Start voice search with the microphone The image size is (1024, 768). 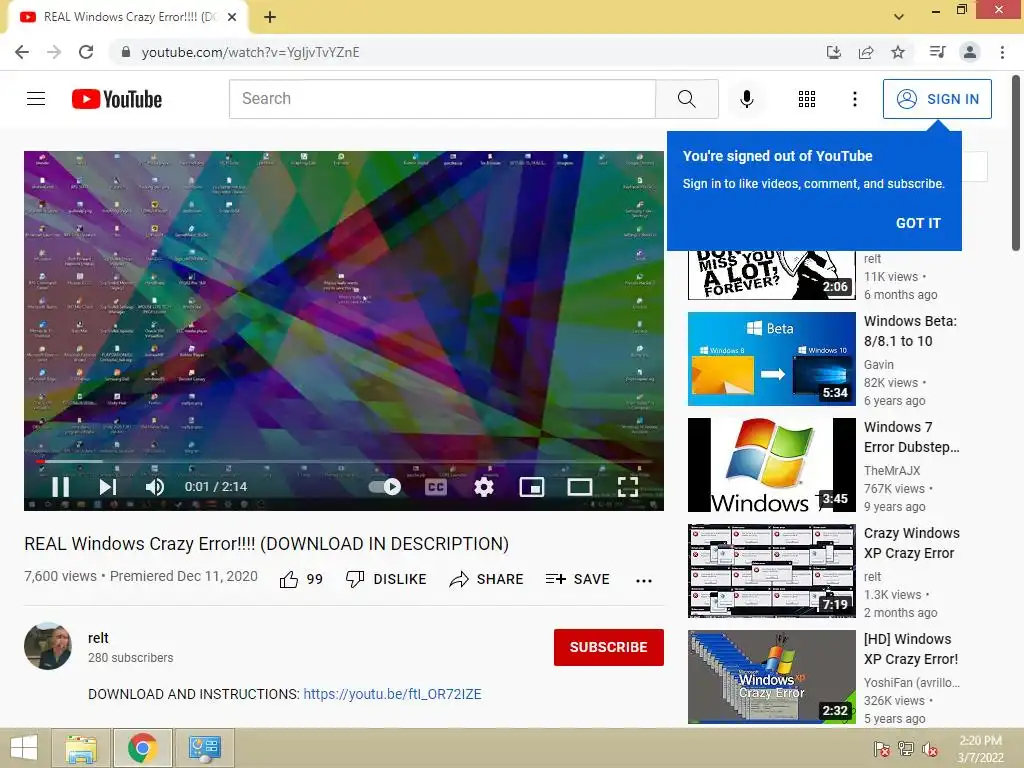(746, 99)
